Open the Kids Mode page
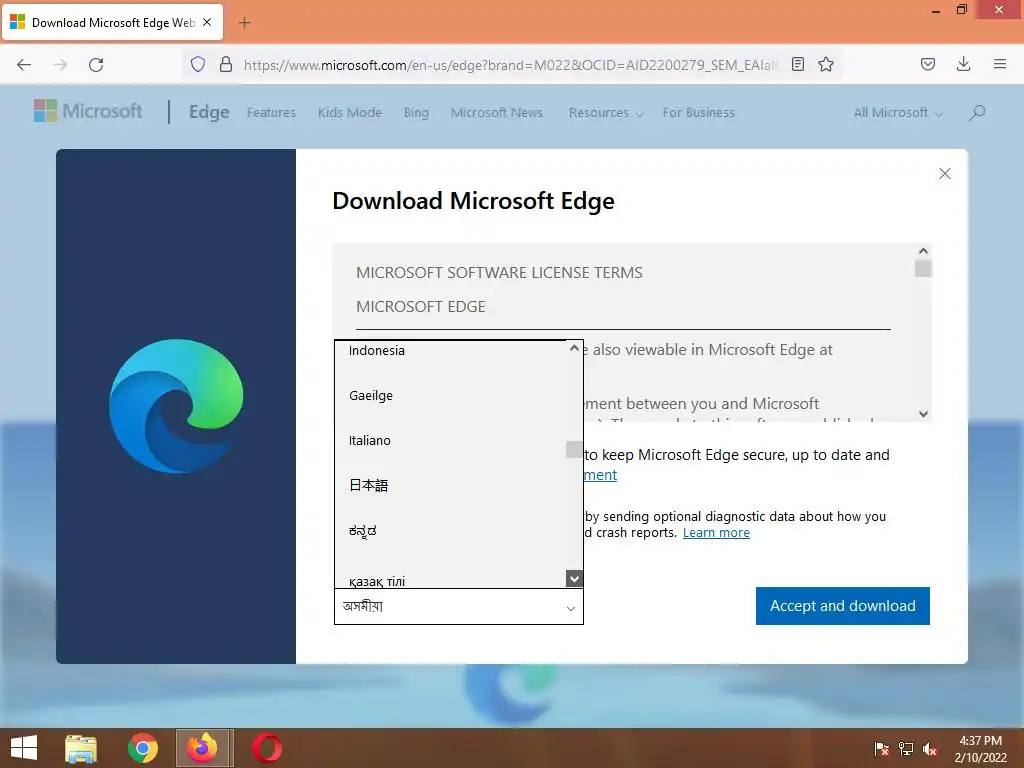This screenshot has height=768, width=1024. coord(349,112)
